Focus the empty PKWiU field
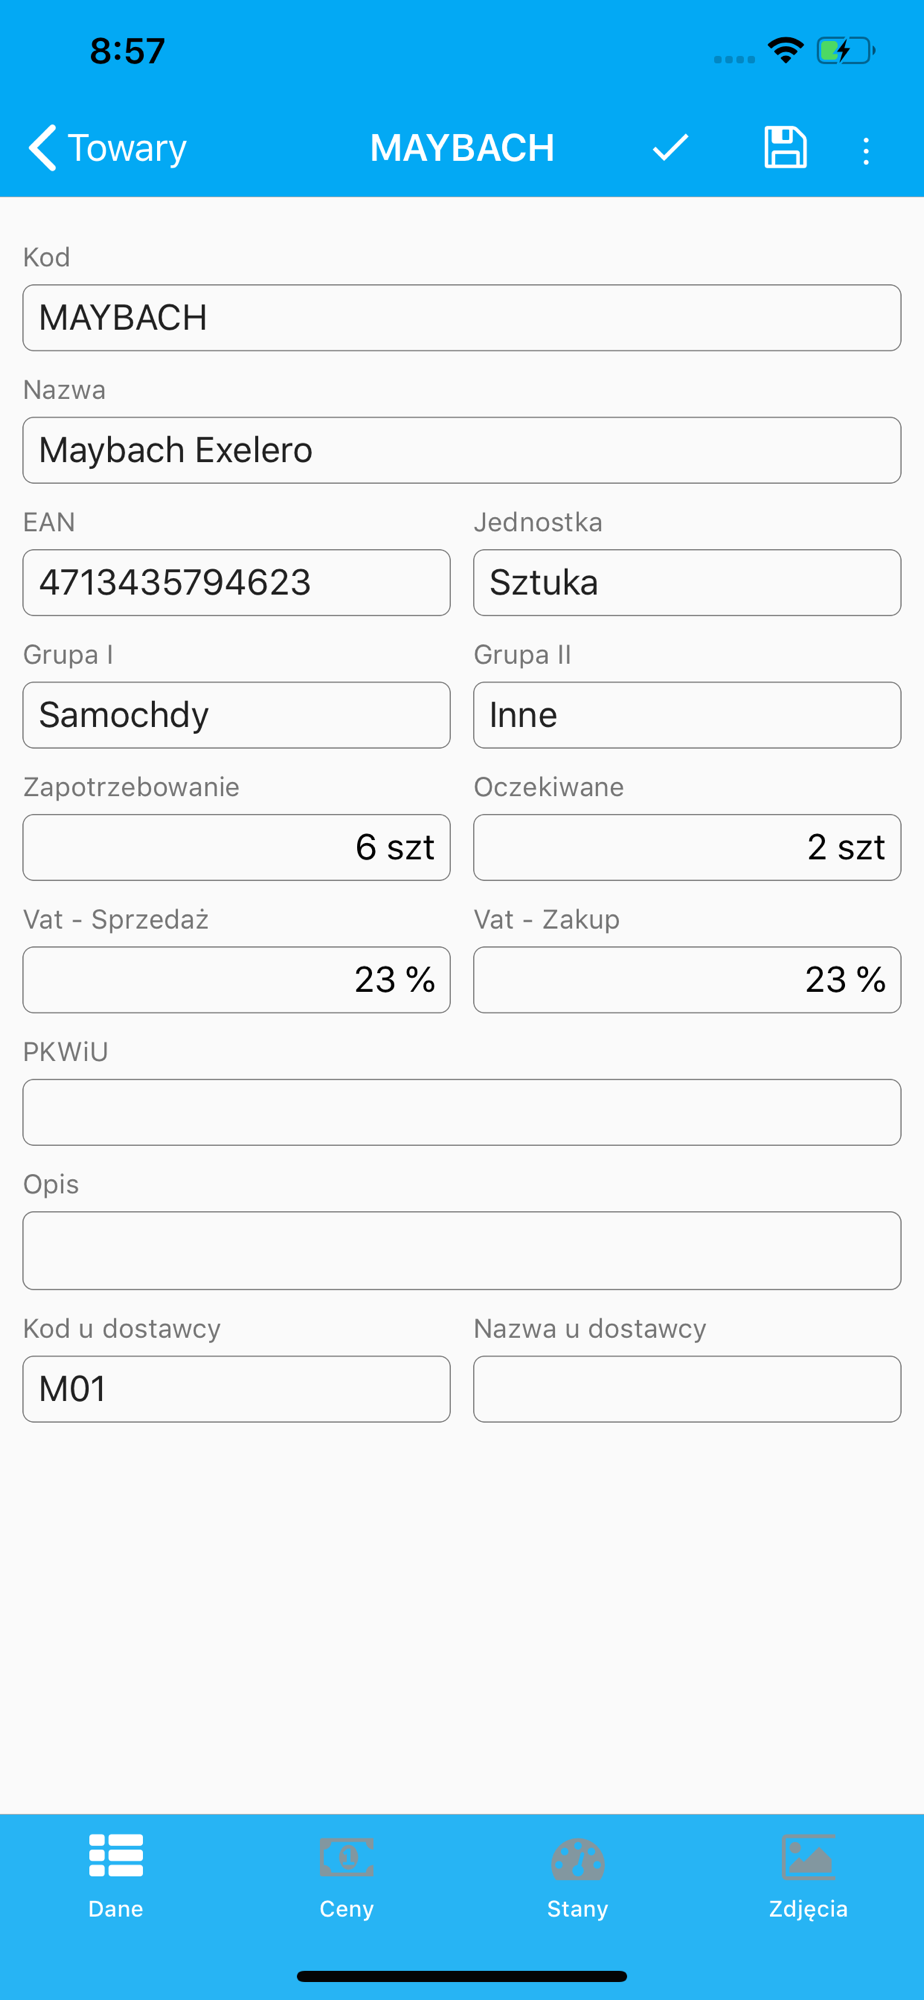924x2000 pixels. [462, 1112]
